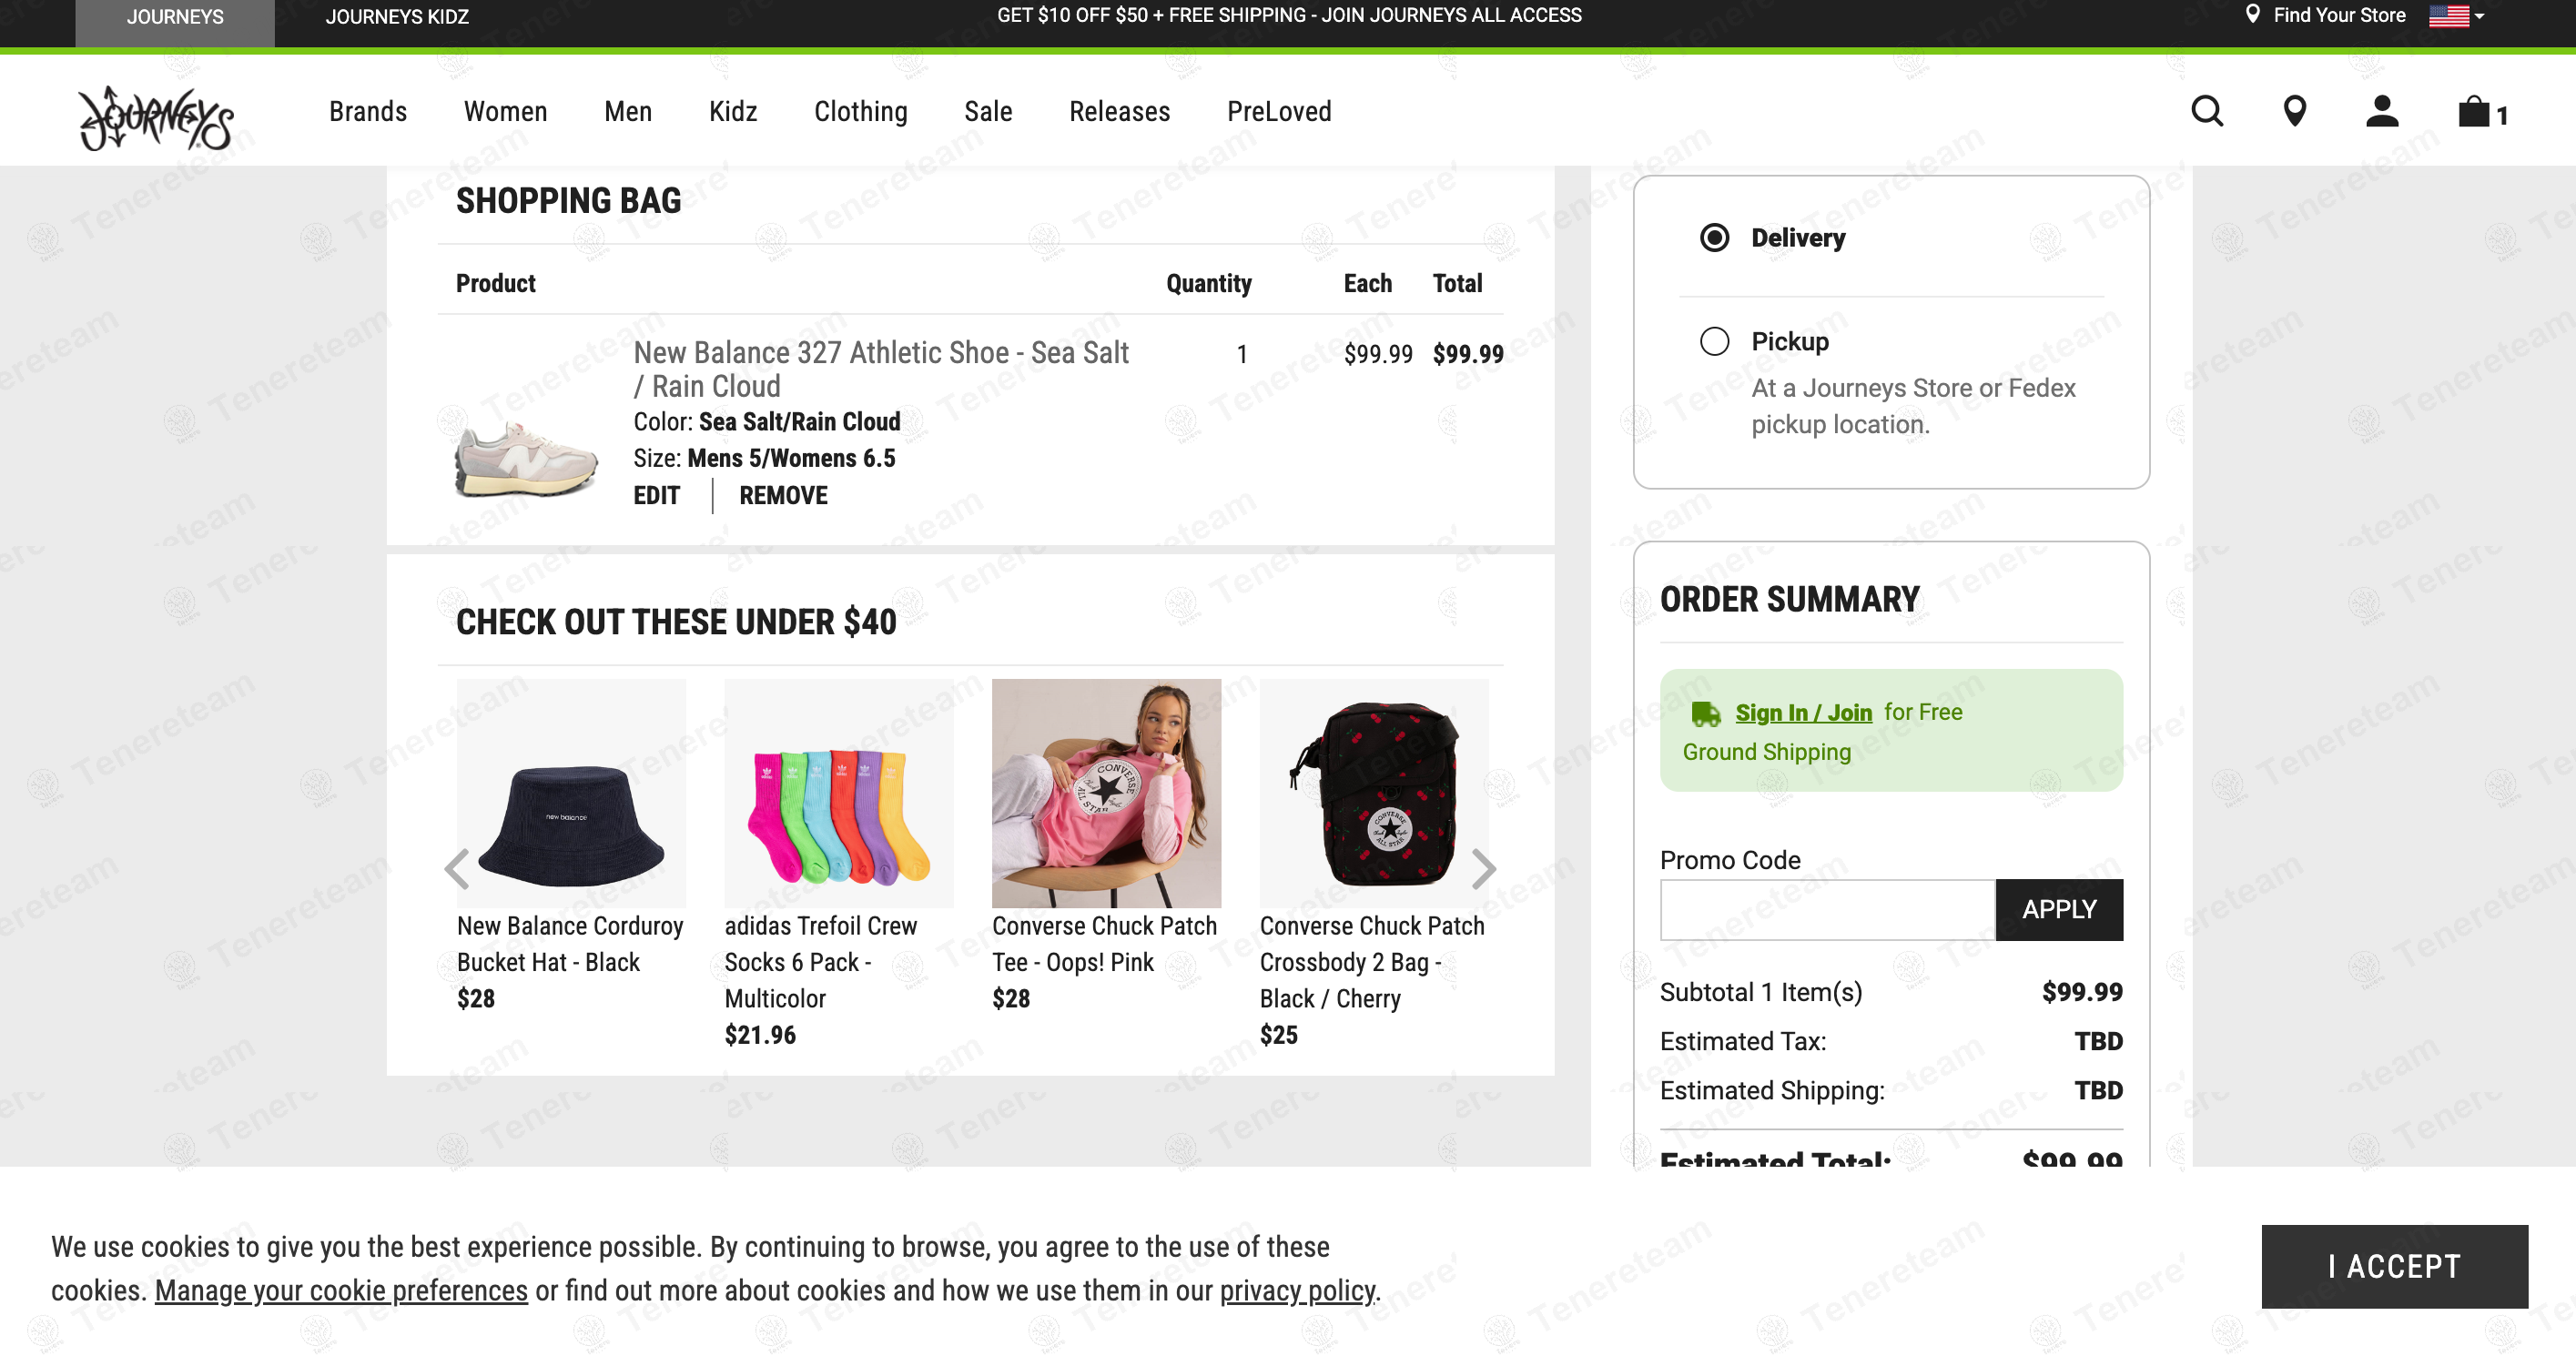Viewport: 2576px width, 1356px height.
Task: Click the Find Your Store pin icon
Action: point(2253,15)
